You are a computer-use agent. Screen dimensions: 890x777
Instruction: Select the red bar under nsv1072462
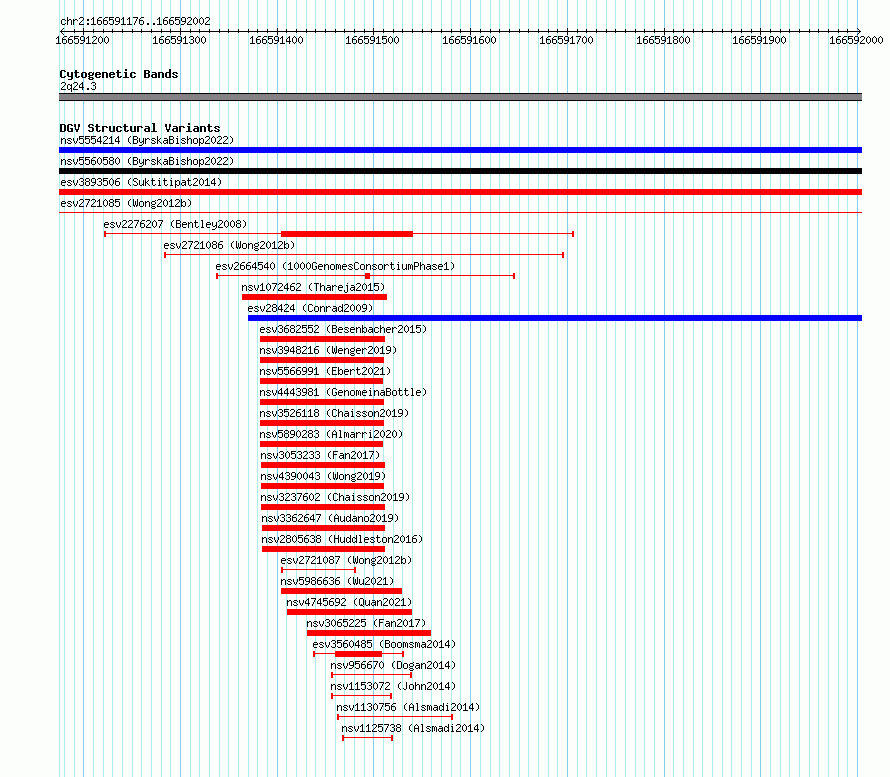pyautogui.click(x=314, y=297)
